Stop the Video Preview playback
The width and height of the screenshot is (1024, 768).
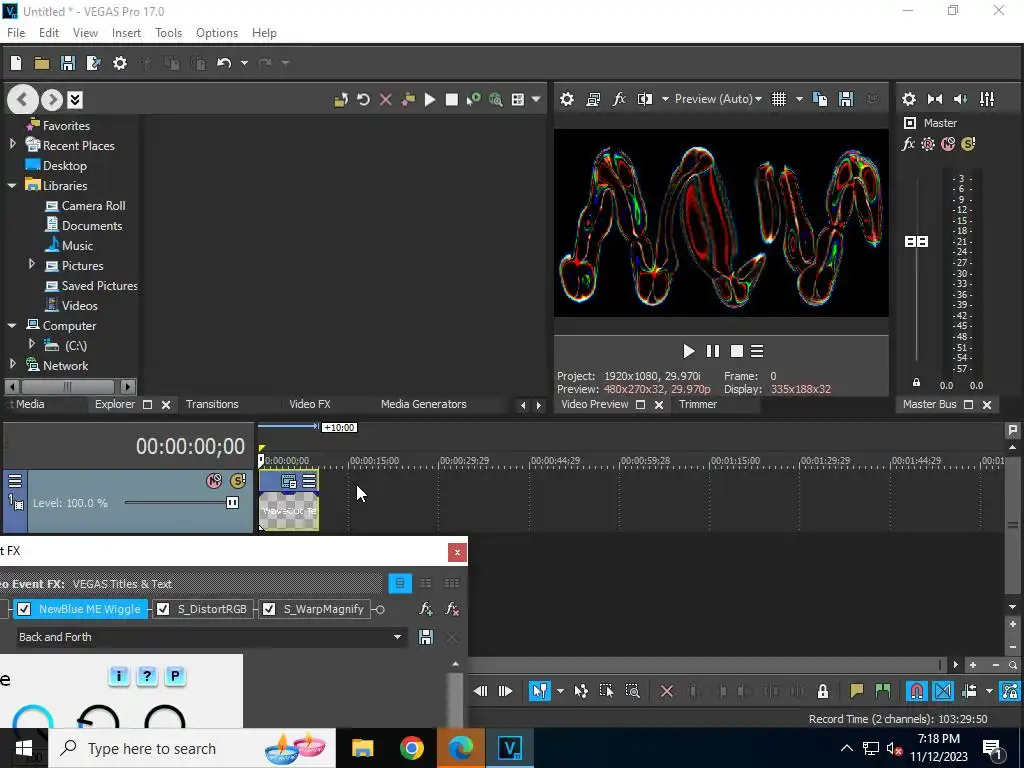(x=737, y=351)
